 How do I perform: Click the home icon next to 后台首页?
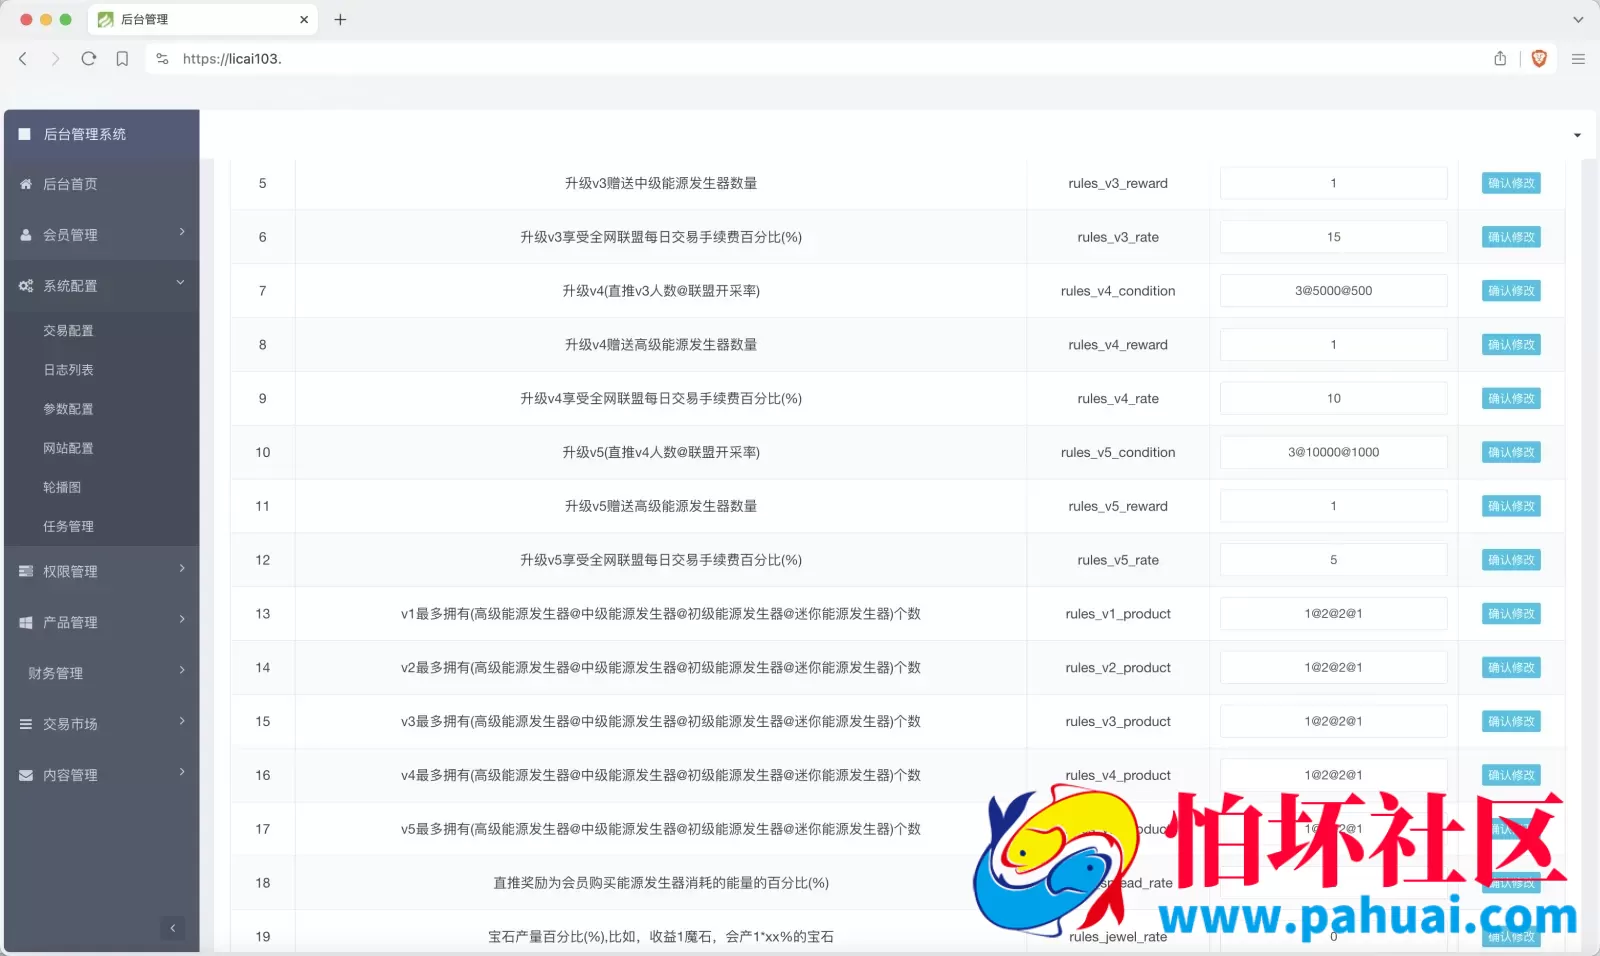26,184
